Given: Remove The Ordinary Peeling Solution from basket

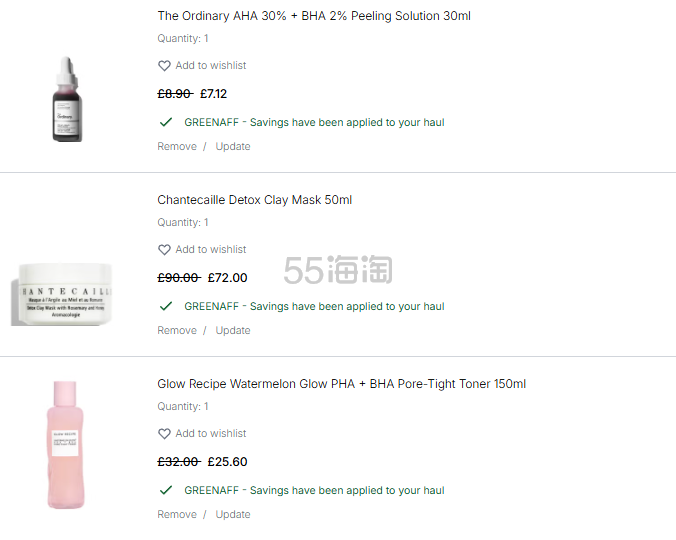Looking at the screenshot, I should [177, 146].
